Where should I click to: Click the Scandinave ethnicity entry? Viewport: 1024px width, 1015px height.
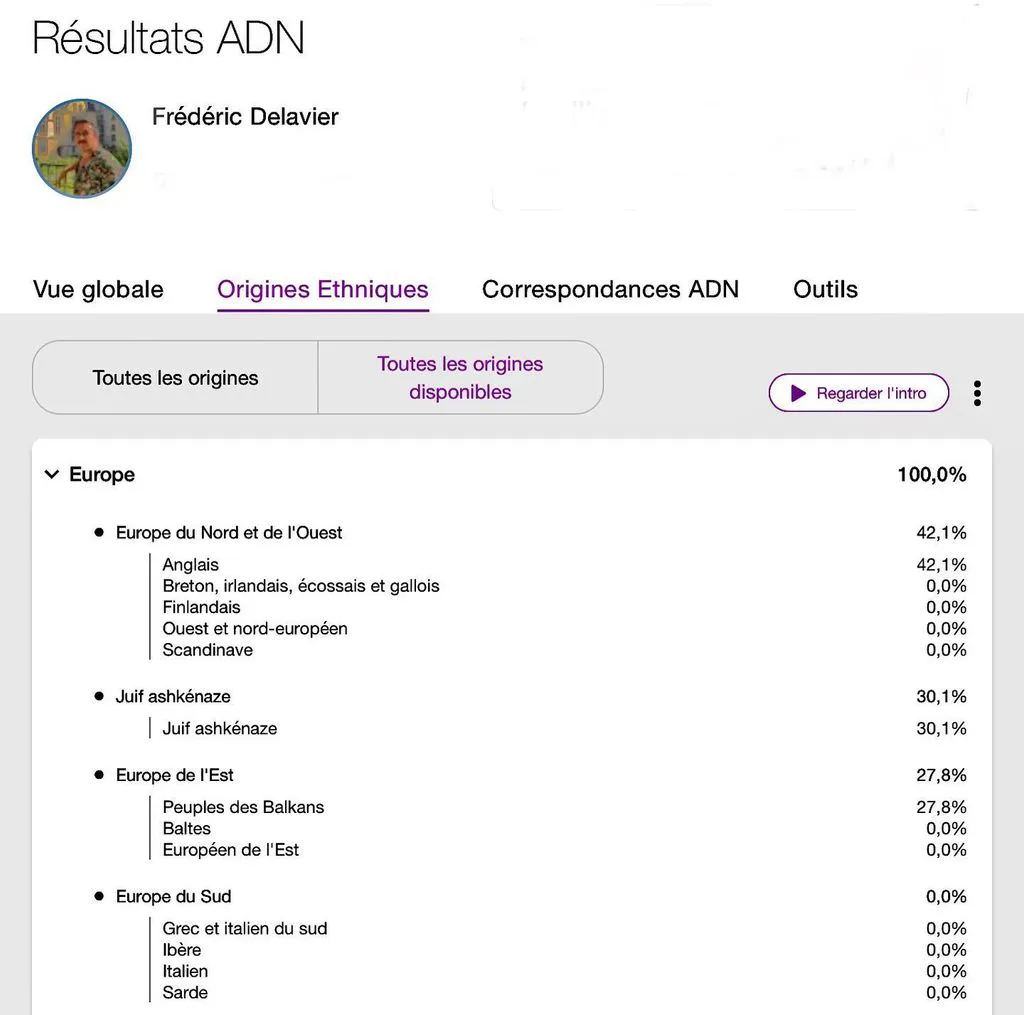pos(207,650)
